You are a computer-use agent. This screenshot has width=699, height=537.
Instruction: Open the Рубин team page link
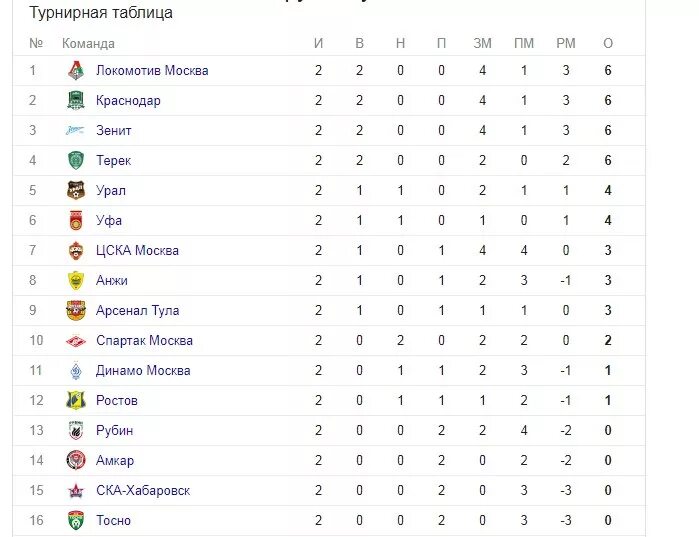[x=115, y=430]
